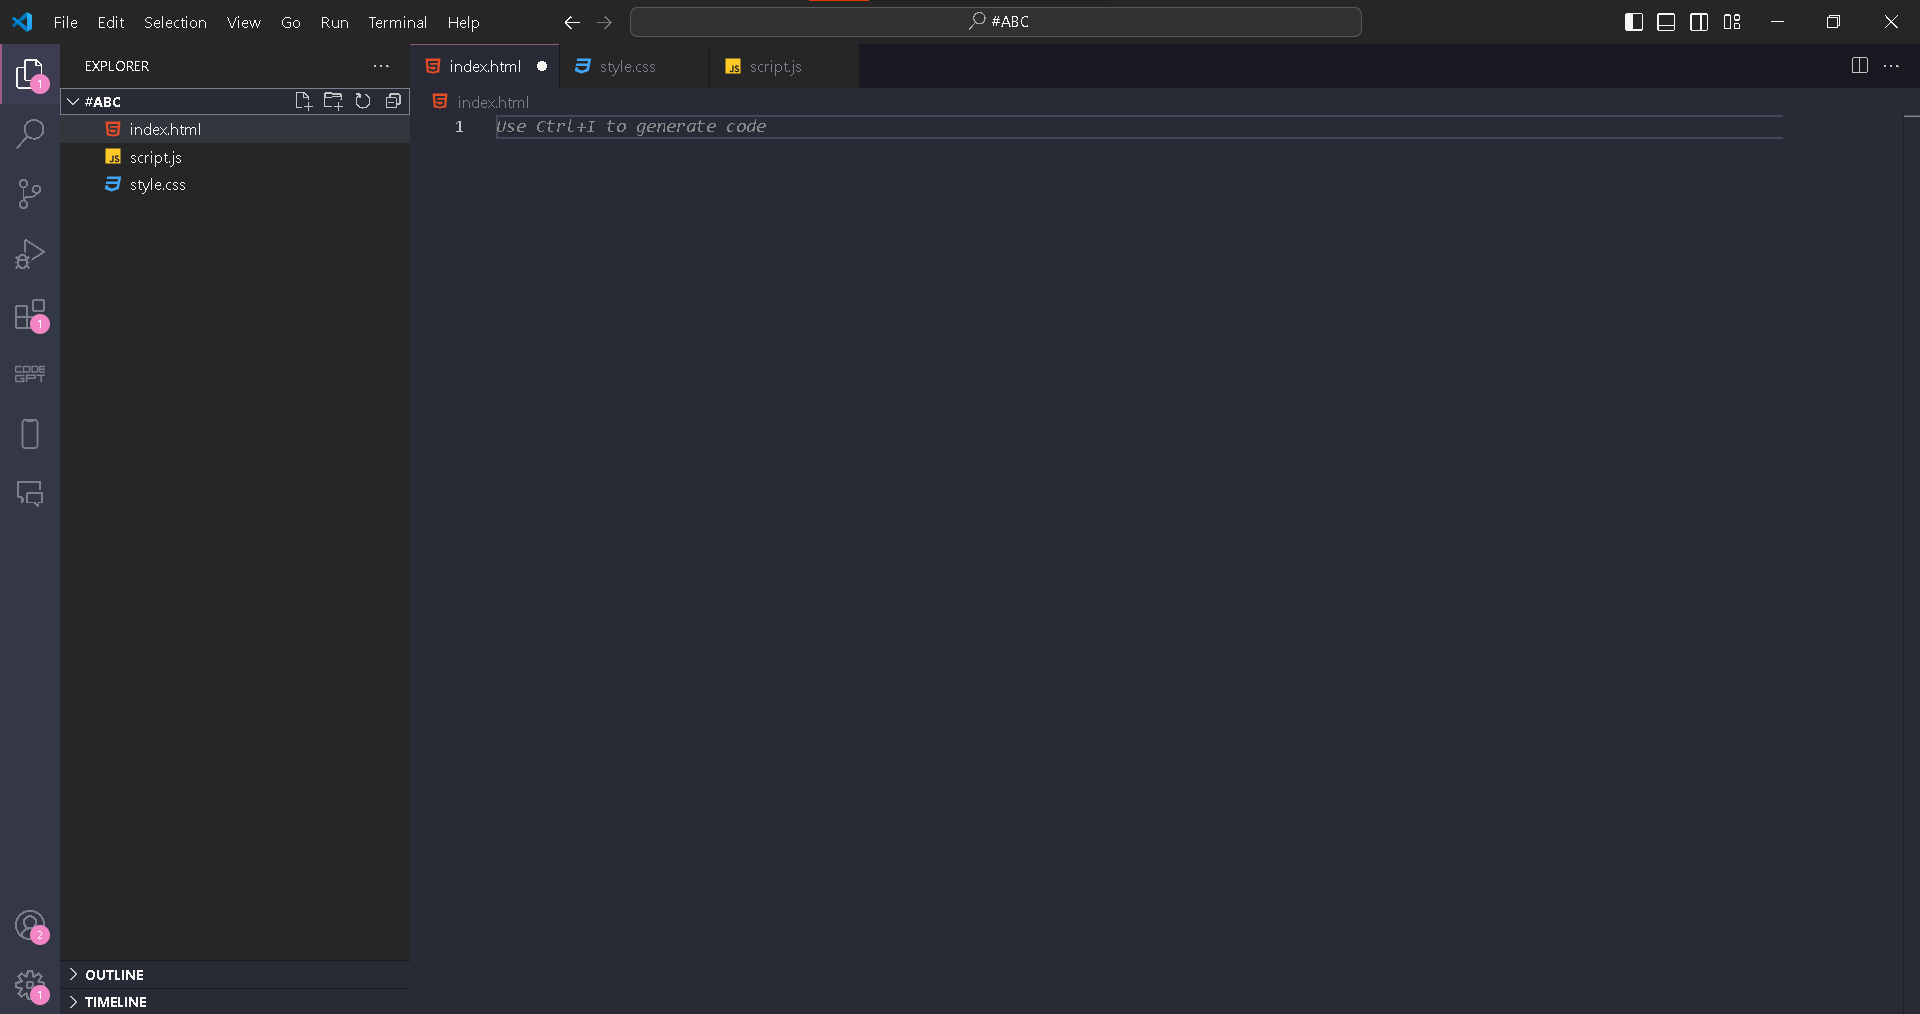This screenshot has width=1920, height=1014.
Task: Switch to the style.css editor tab
Action: pos(634,66)
